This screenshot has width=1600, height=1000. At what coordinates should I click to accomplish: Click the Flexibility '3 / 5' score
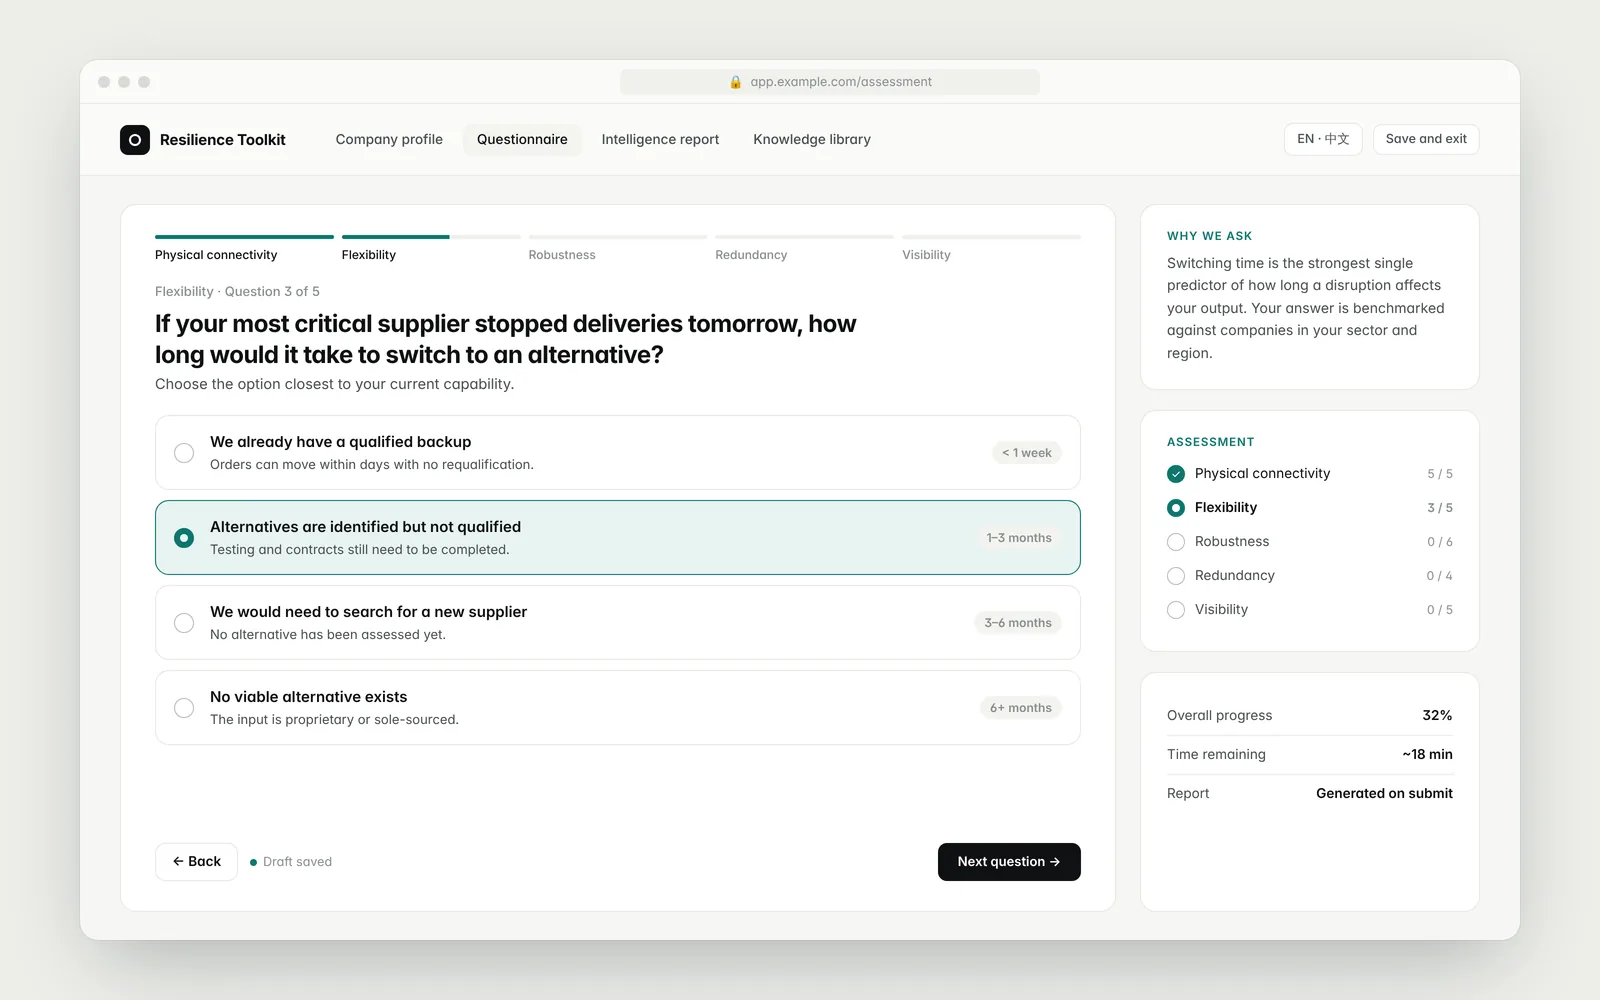[1440, 508]
